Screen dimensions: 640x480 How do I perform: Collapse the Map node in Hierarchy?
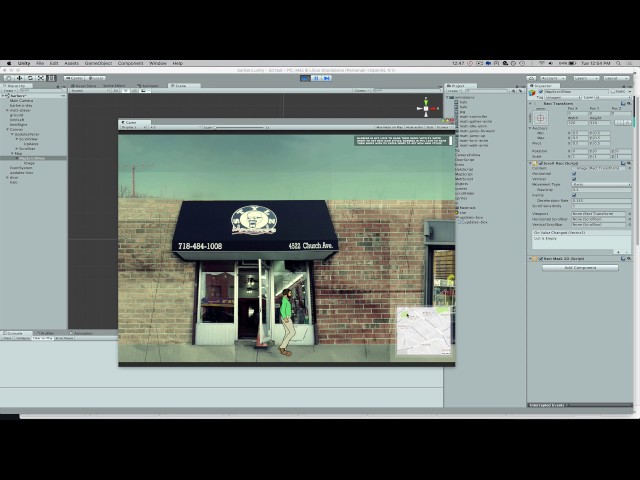click(x=12, y=153)
